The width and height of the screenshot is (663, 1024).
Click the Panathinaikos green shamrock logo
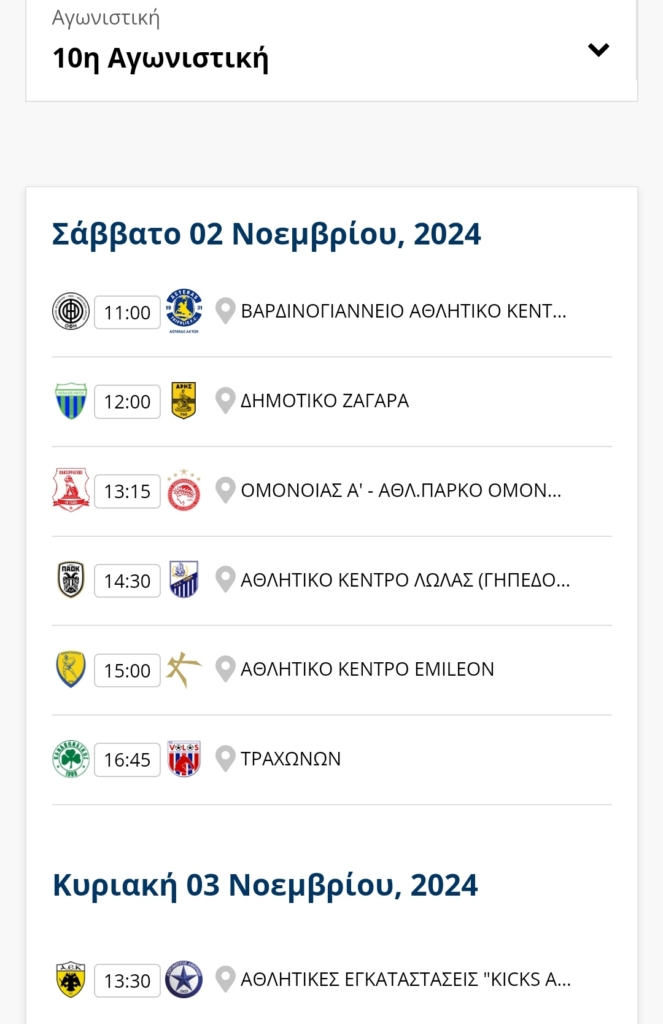pyautogui.click(x=71, y=759)
